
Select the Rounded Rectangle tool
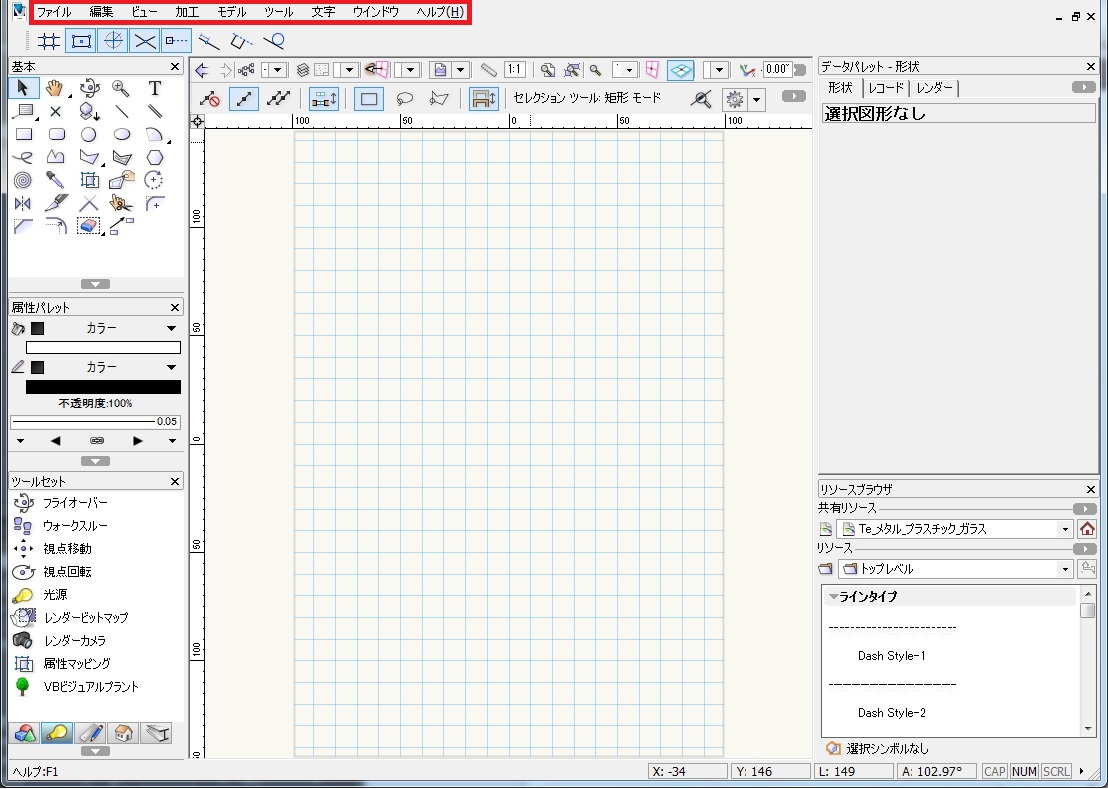(56, 134)
